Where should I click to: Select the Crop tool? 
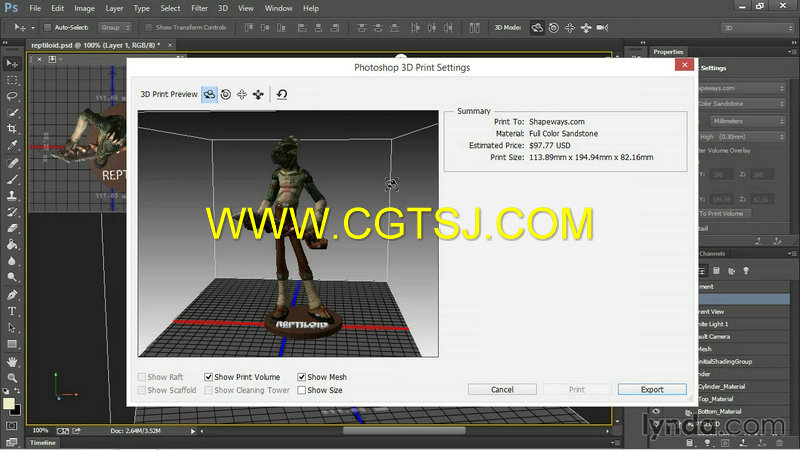12,129
